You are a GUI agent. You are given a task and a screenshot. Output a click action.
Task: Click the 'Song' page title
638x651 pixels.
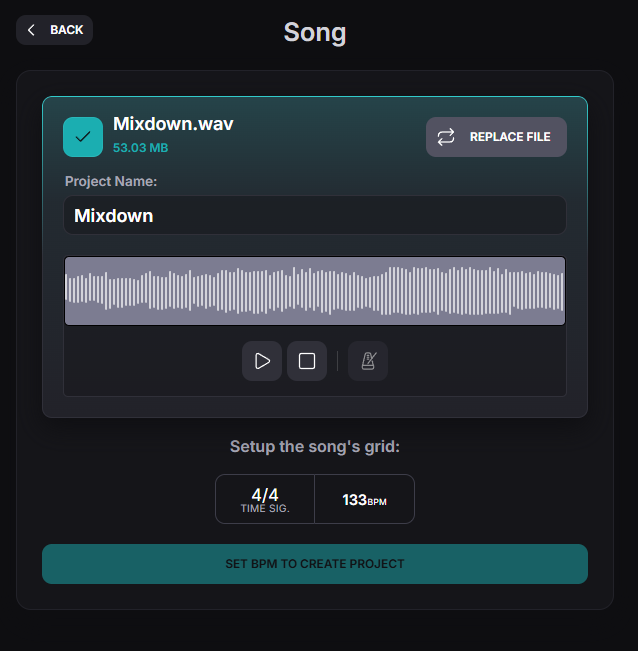pyautogui.click(x=315, y=32)
